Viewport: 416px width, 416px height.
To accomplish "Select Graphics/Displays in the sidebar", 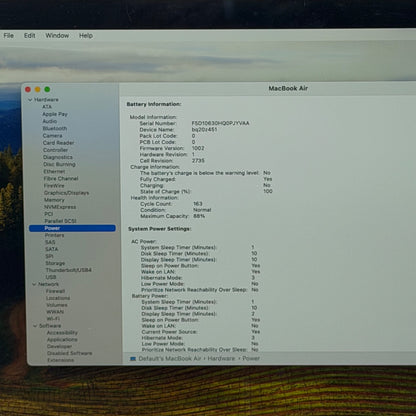I will point(66,193).
